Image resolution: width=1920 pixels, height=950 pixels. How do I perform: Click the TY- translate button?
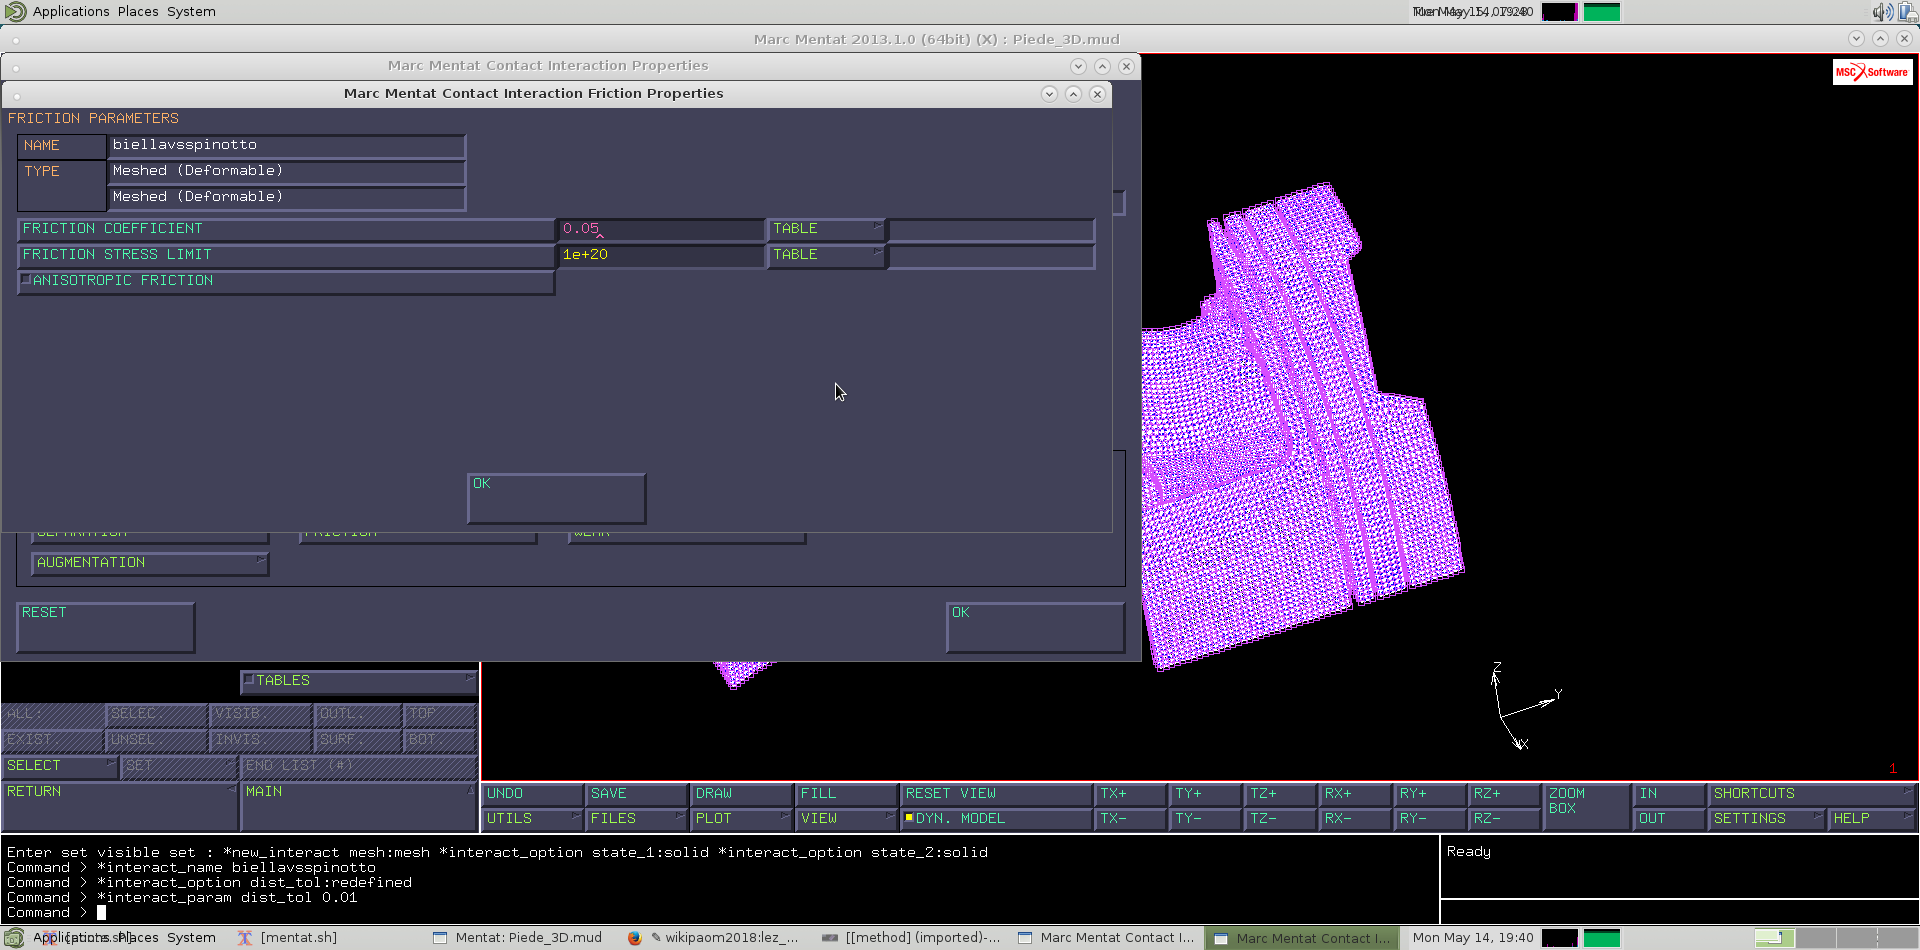[1206, 819]
